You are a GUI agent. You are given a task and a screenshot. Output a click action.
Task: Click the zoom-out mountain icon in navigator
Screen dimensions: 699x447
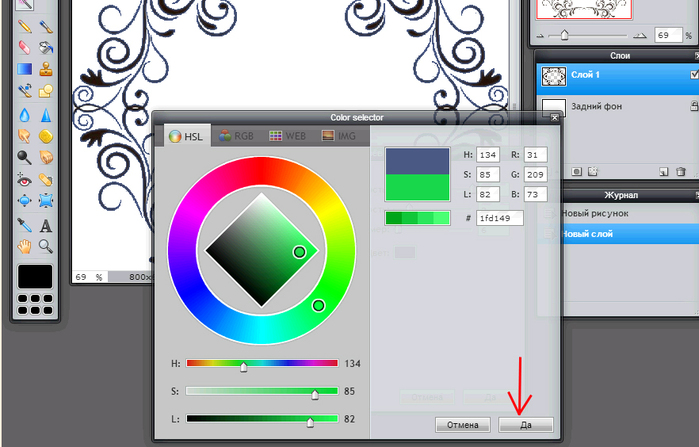pos(540,36)
